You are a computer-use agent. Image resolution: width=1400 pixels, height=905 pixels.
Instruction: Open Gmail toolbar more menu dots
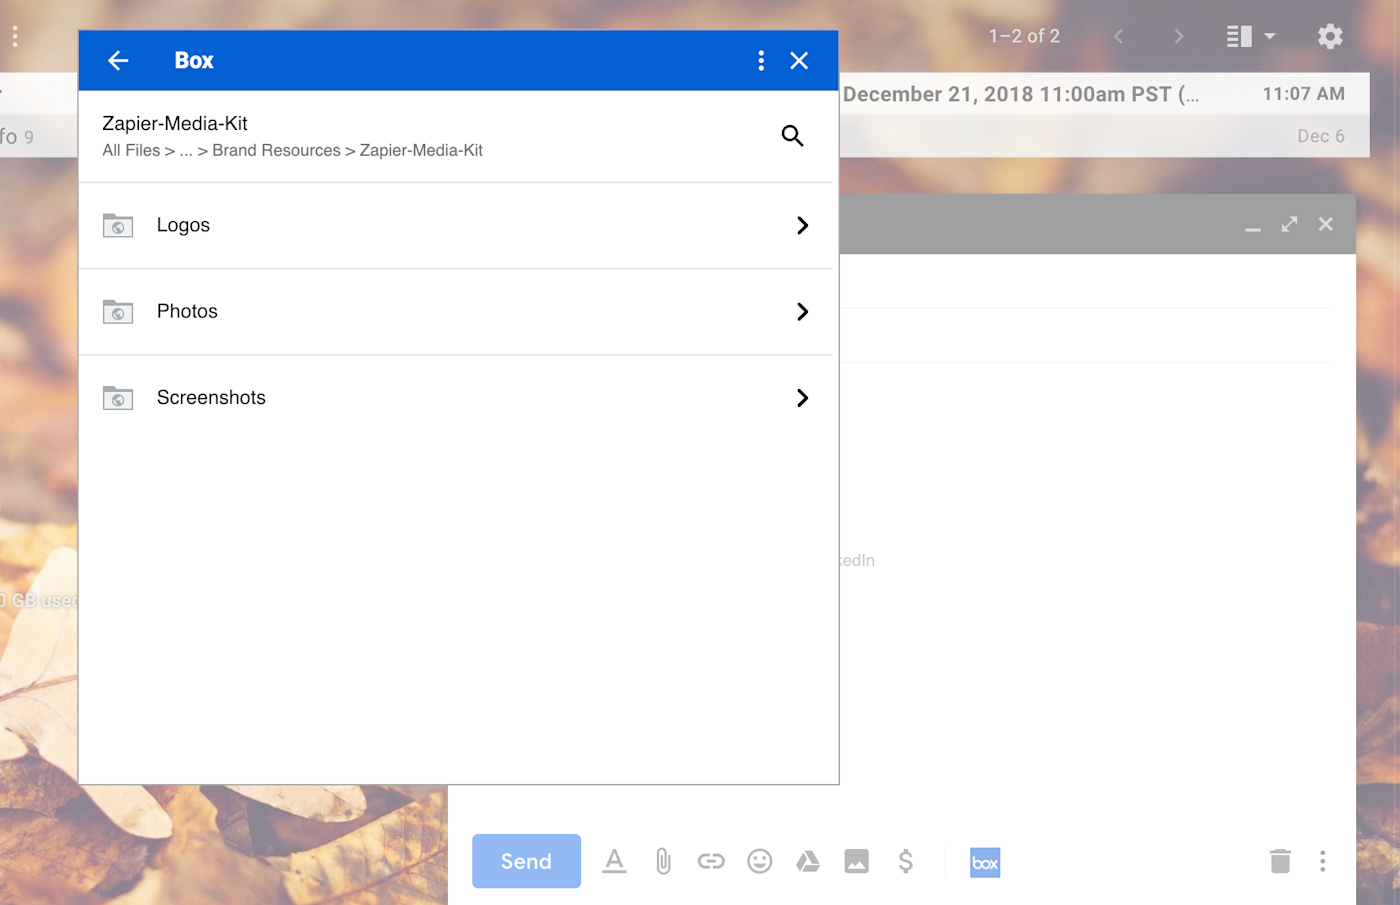coord(15,37)
